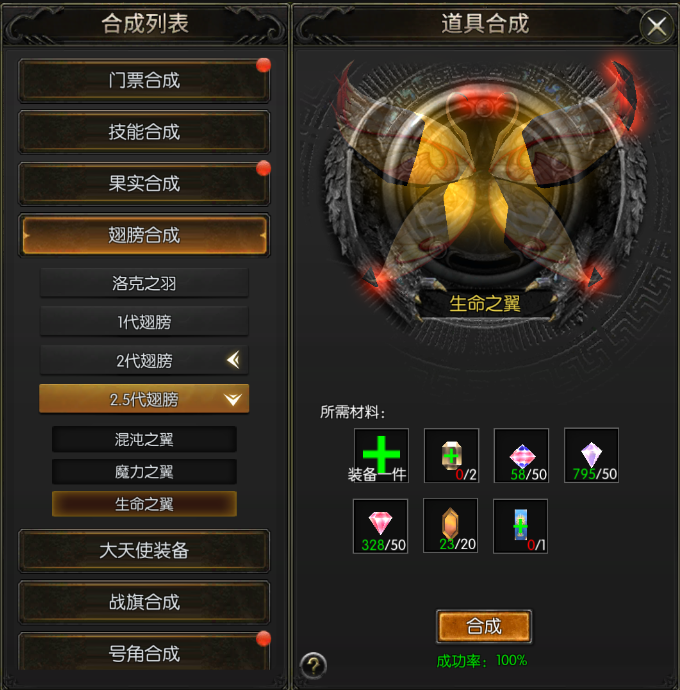The width and height of the screenshot is (680, 690).
Task: Open the 果实合成 category
Action: pos(144,184)
